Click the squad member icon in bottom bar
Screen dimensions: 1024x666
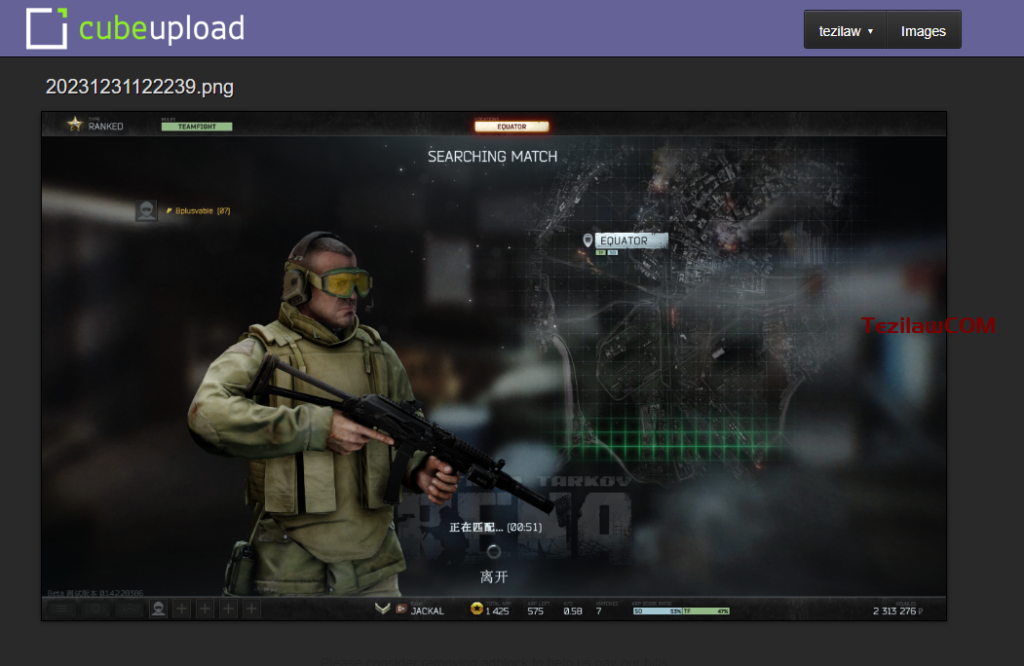click(158, 609)
